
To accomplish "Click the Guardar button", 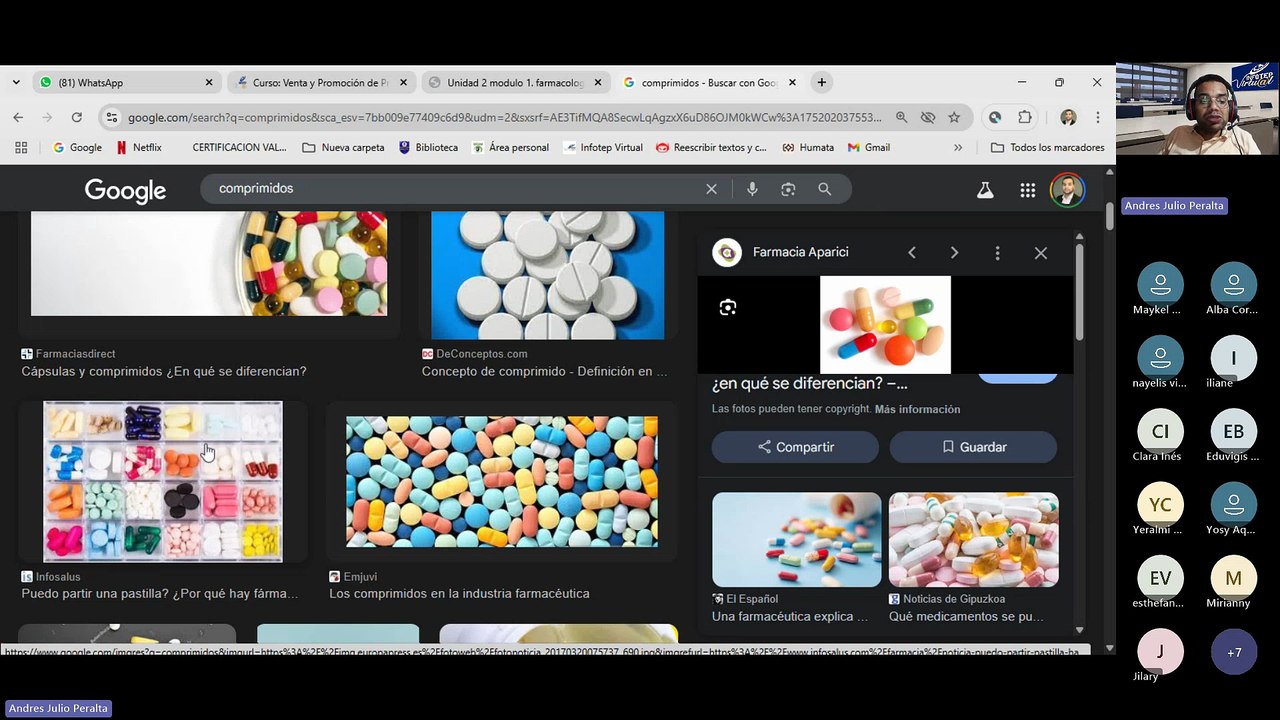I will click(973, 447).
